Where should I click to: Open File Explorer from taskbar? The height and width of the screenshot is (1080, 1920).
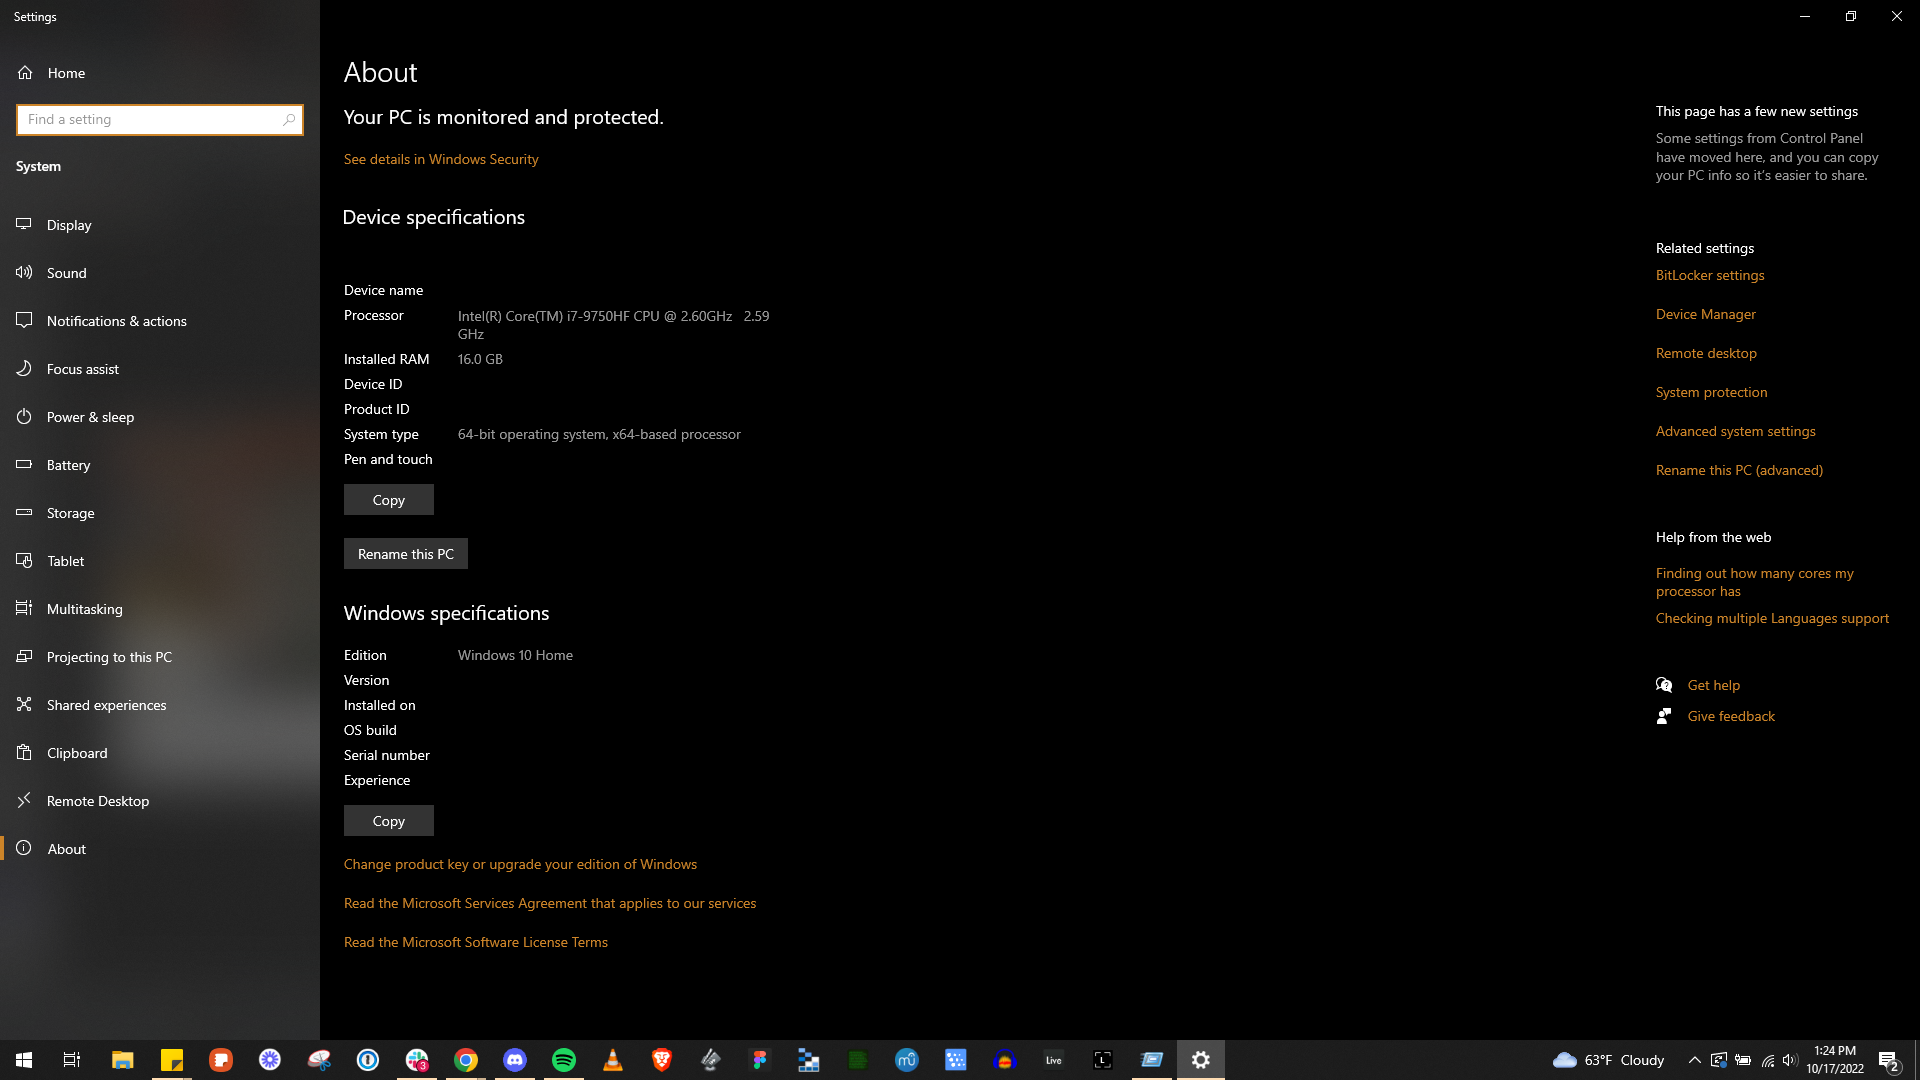[x=122, y=1060]
